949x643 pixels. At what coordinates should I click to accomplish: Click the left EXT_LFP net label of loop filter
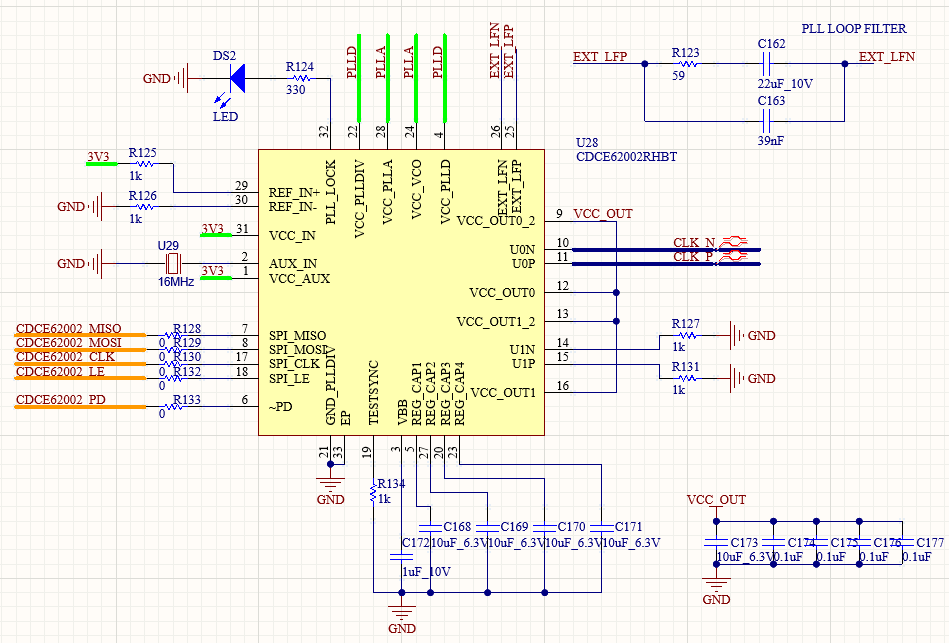click(600, 57)
